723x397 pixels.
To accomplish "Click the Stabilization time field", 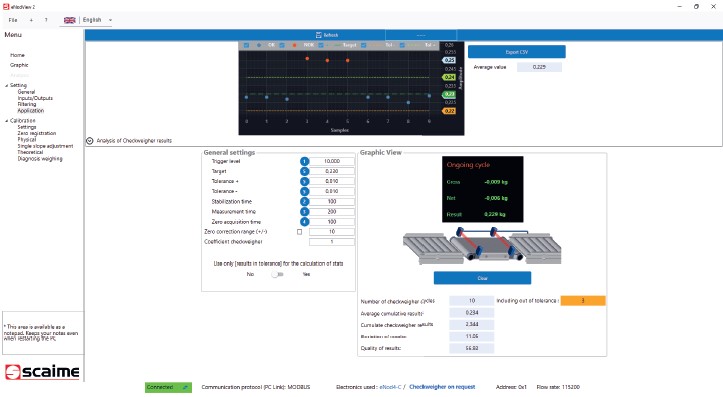I will pos(332,201).
